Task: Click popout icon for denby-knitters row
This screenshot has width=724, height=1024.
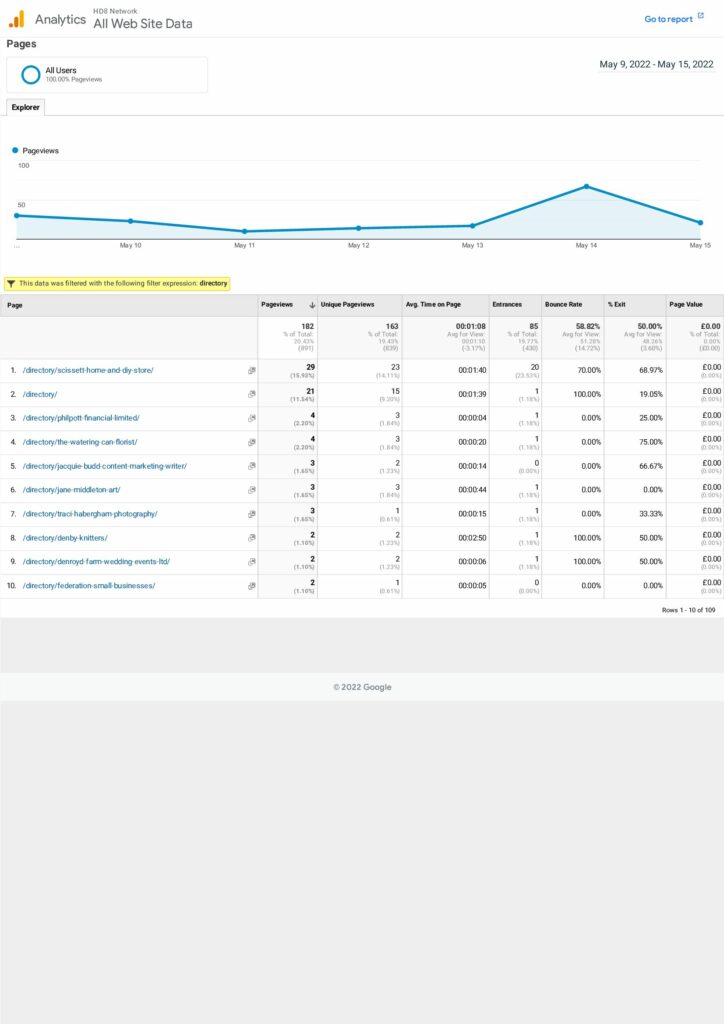Action: click(252, 538)
